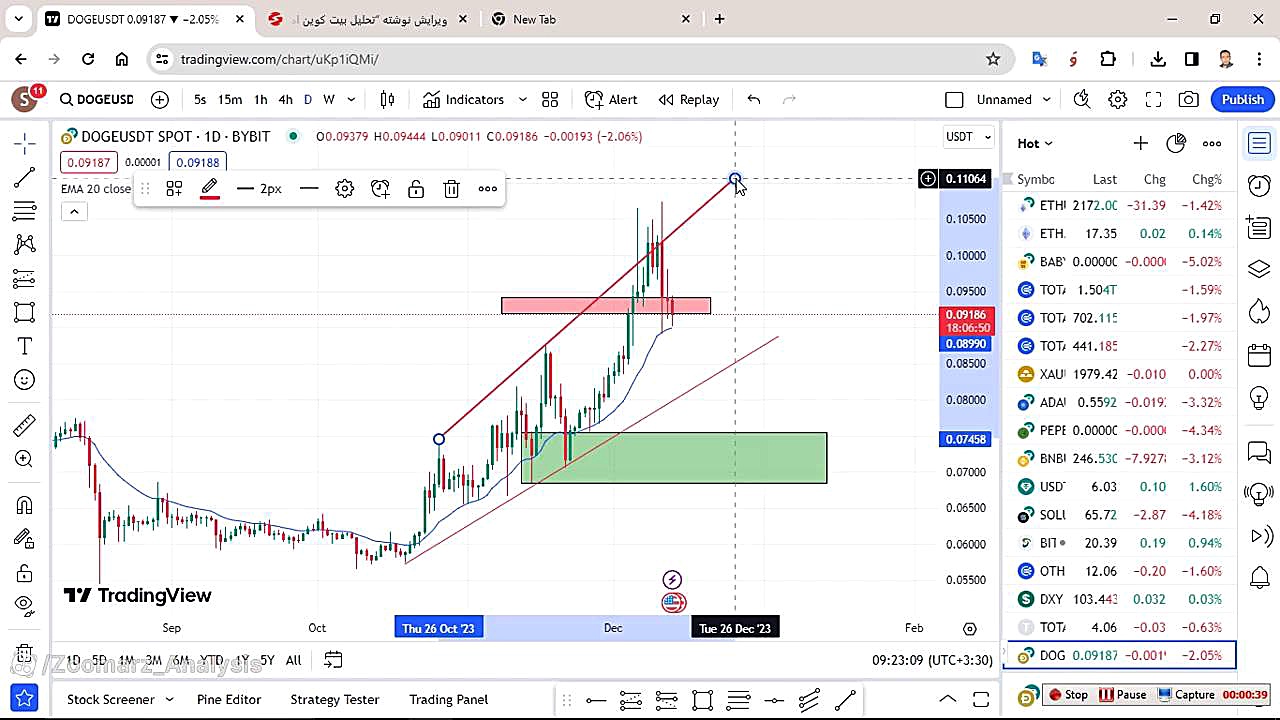Expand Indicators favorites dropdown arrow
Screen dimensions: 1280x720
(x=523, y=99)
